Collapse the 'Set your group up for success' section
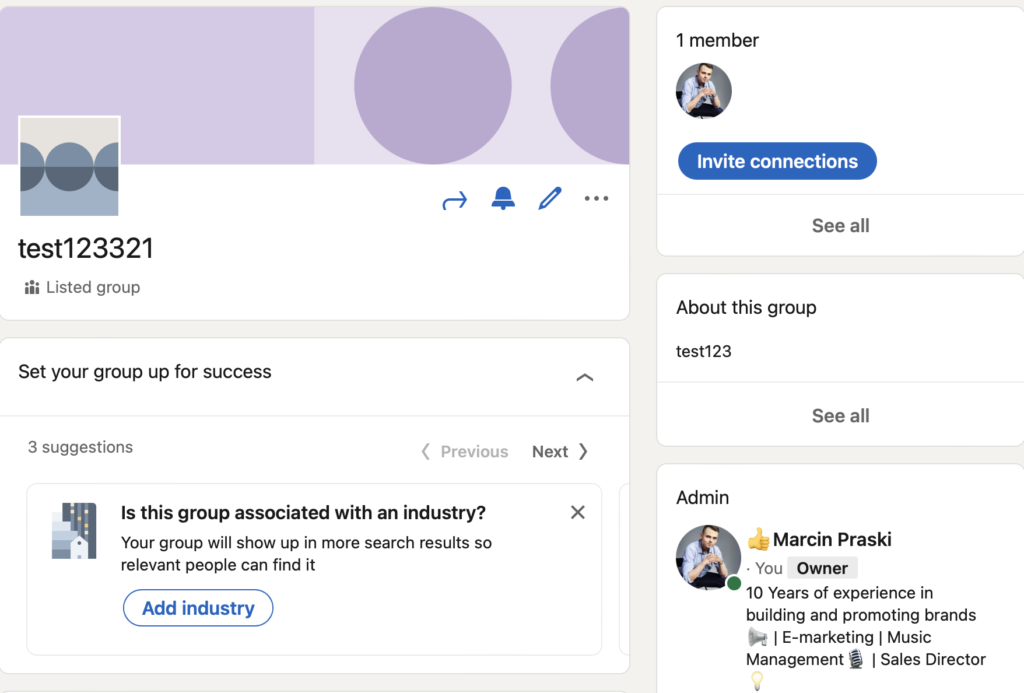Image resolution: width=1024 pixels, height=693 pixels. [x=585, y=377]
